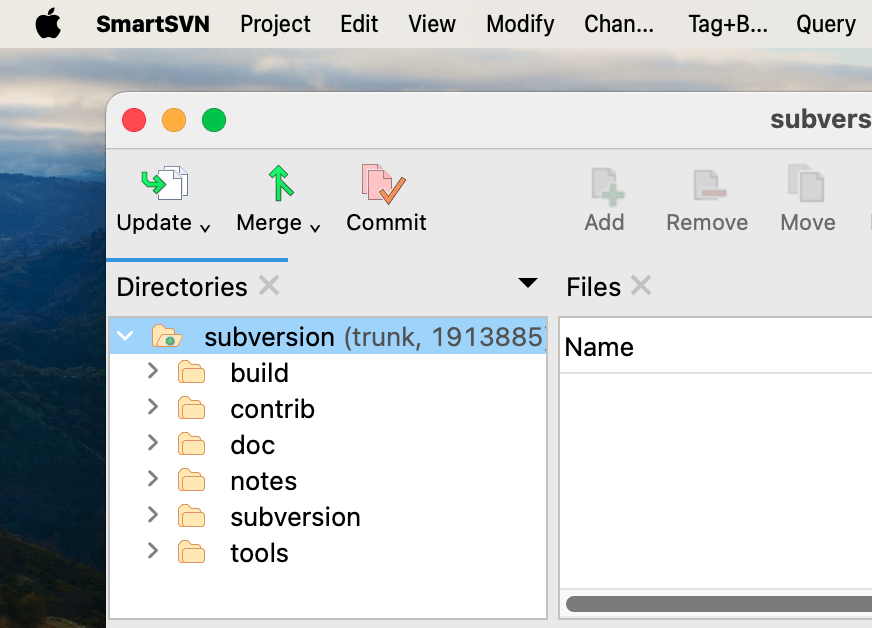
Task: Select the notes directory in the tree
Action: (263, 480)
